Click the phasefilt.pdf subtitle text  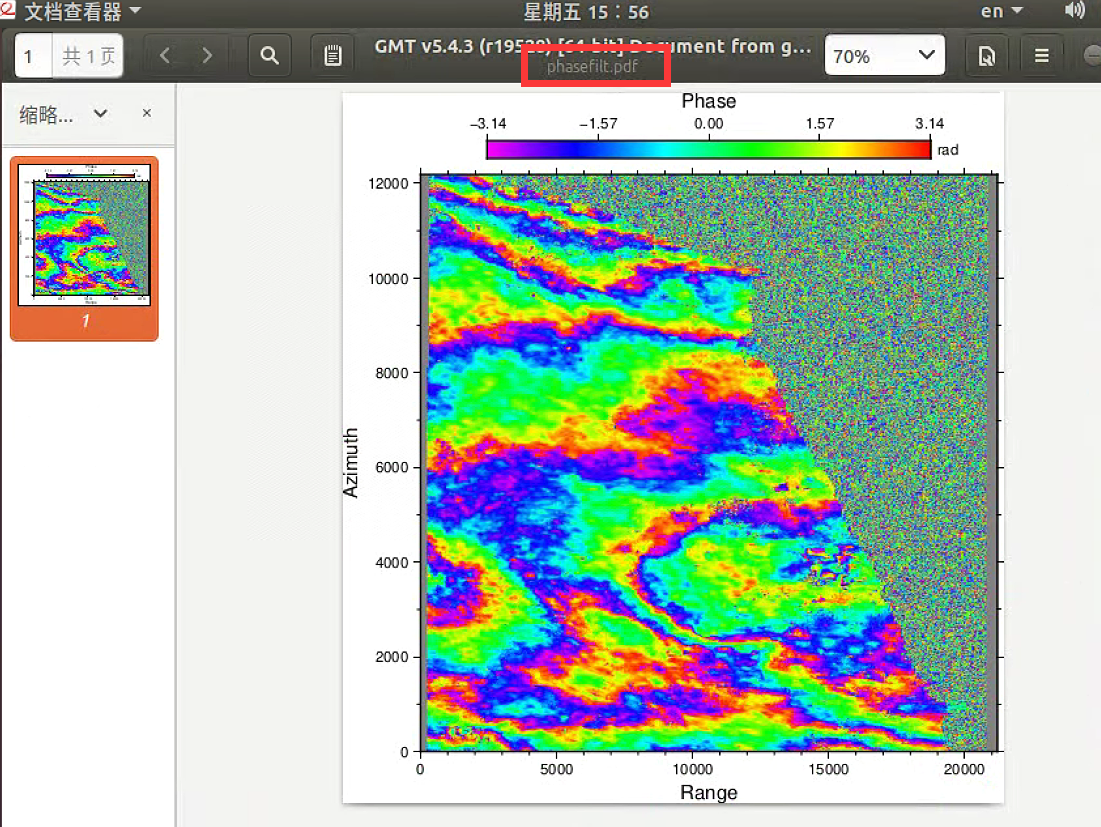point(593,67)
